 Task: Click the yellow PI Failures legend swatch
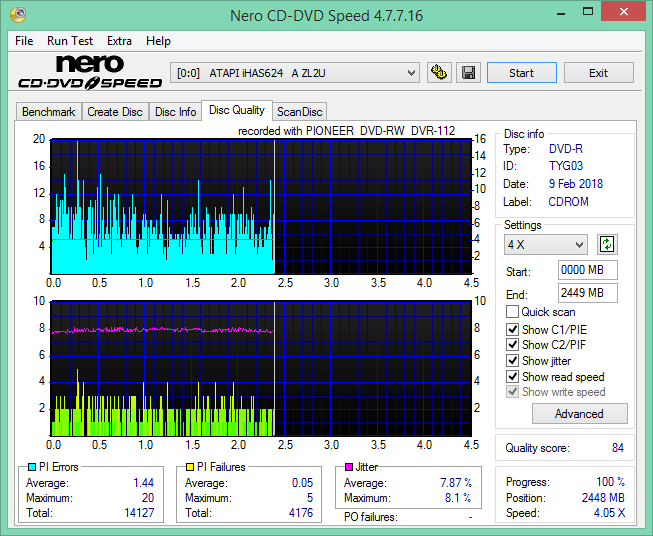(x=190, y=467)
